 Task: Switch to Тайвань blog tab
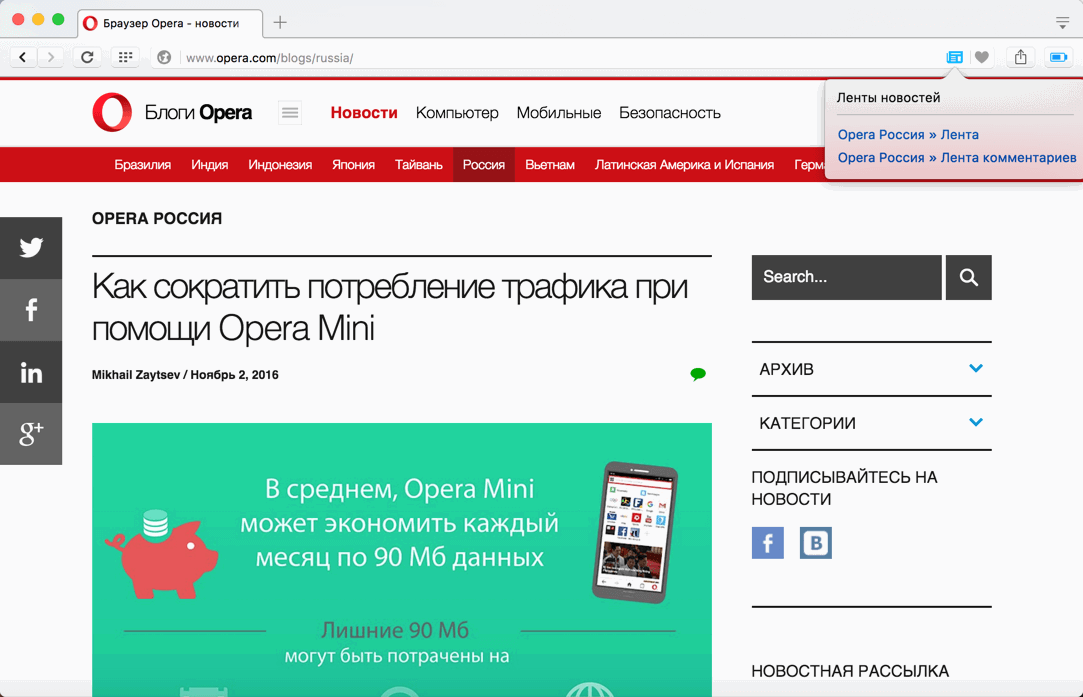(419, 164)
